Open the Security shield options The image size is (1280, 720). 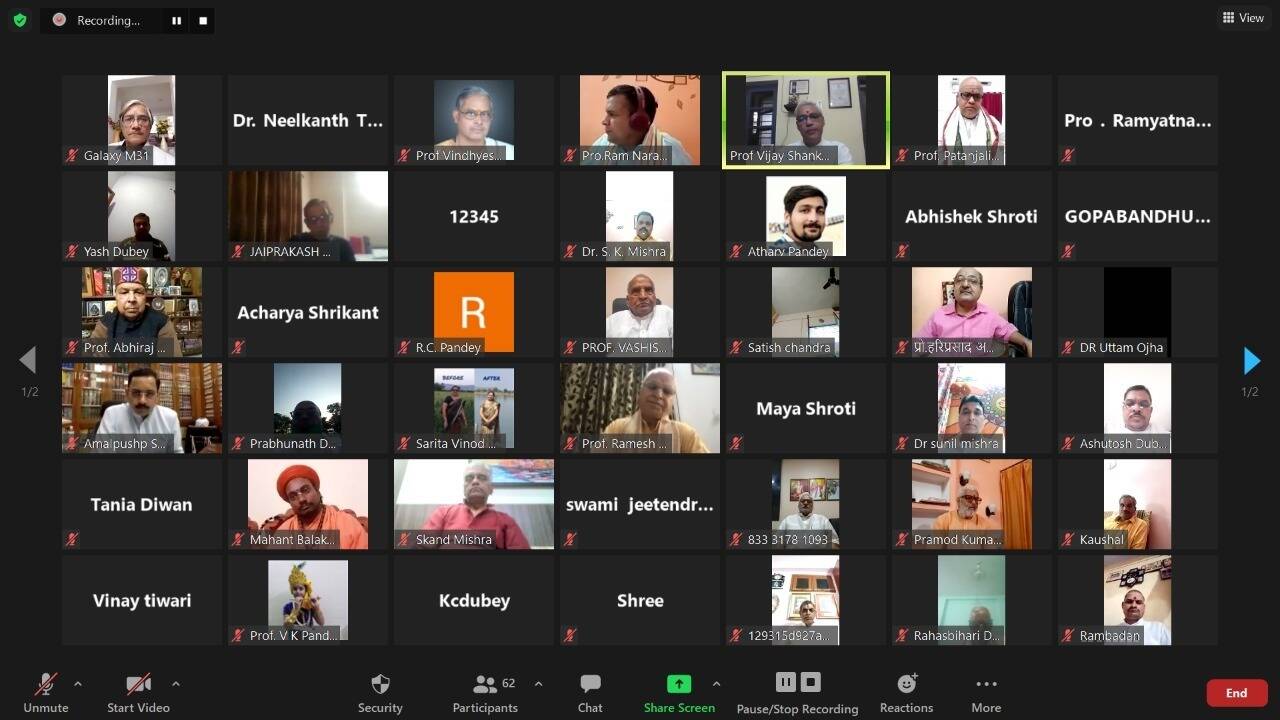tap(380, 693)
